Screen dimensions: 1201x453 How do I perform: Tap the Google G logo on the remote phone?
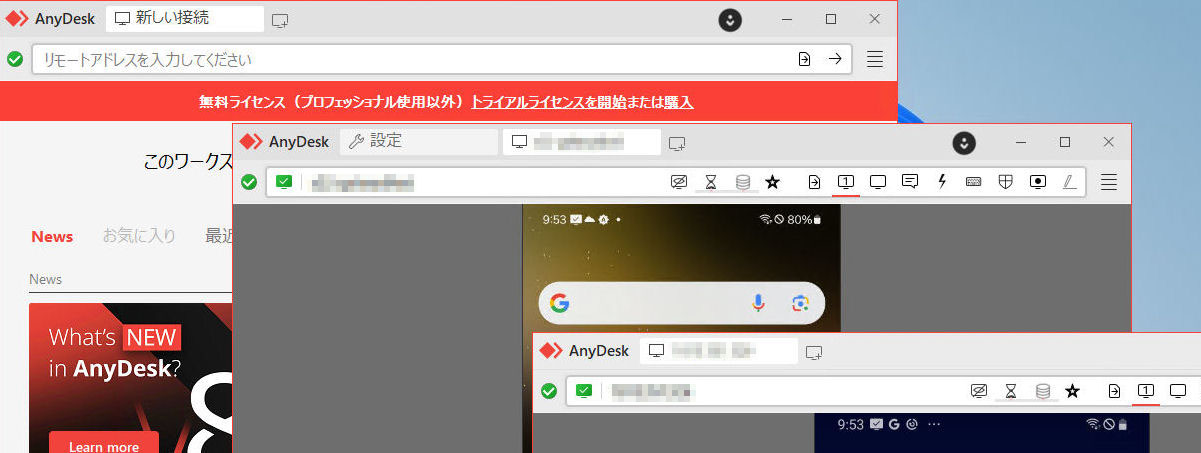[x=559, y=303]
